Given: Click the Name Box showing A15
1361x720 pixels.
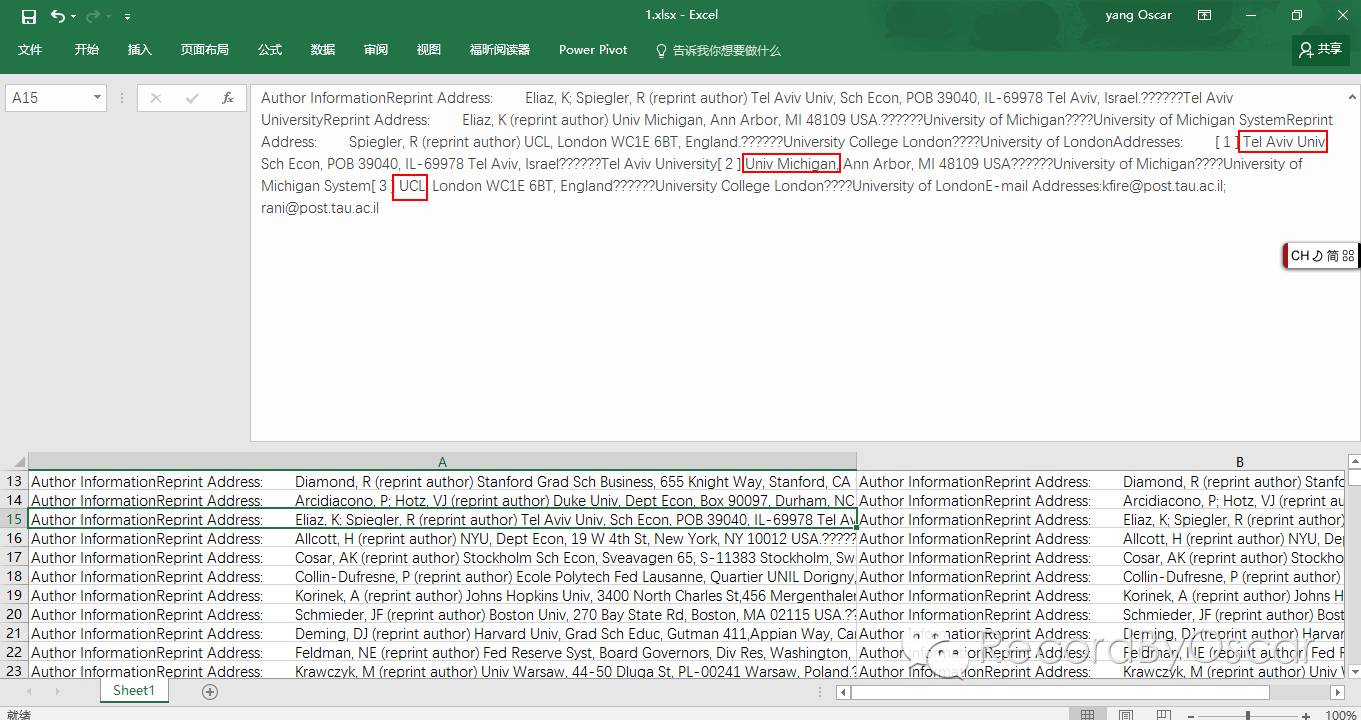Looking at the screenshot, I should click(48, 98).
